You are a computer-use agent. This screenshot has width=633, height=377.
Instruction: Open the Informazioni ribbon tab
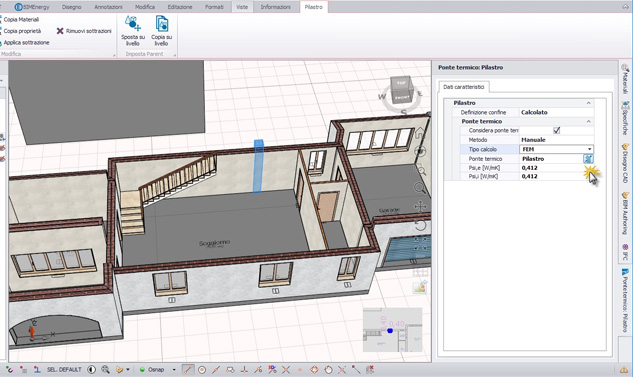(x=275, y=7)
